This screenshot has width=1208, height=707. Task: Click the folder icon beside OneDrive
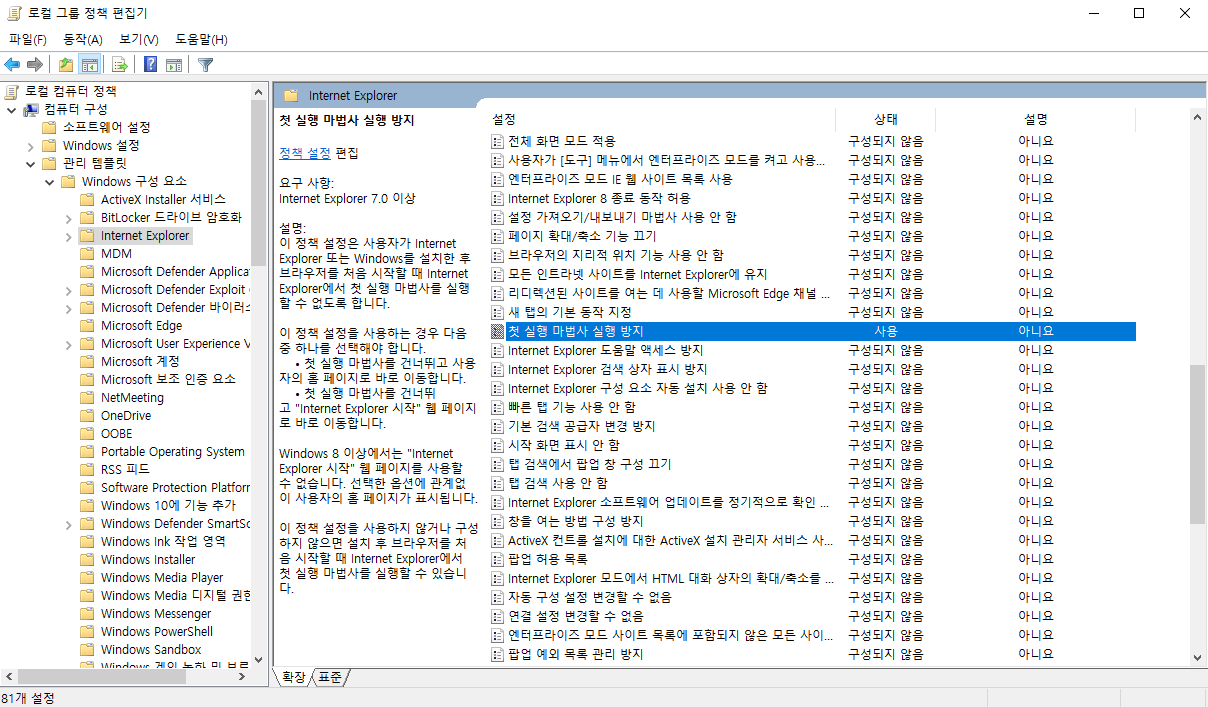pyautogui.click(x=87, y=416)
